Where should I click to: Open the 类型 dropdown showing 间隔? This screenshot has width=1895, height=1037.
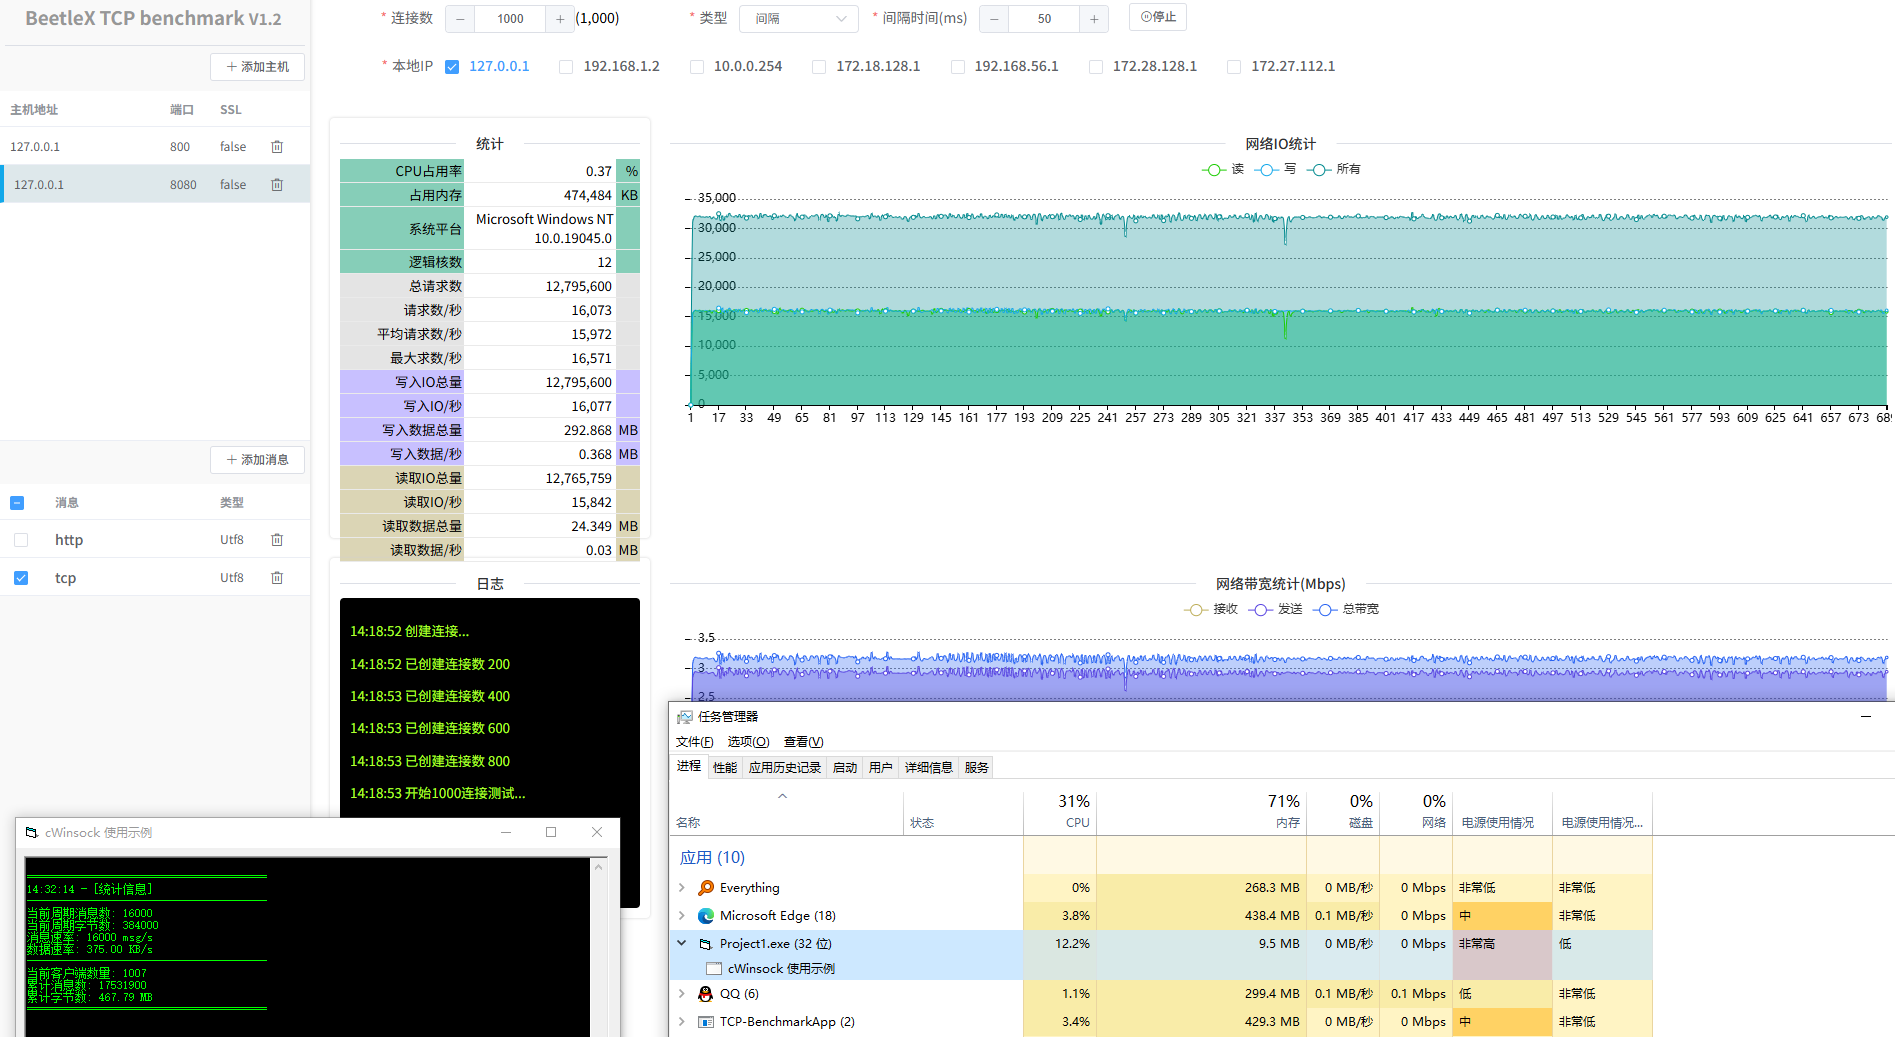click(798, 19)
